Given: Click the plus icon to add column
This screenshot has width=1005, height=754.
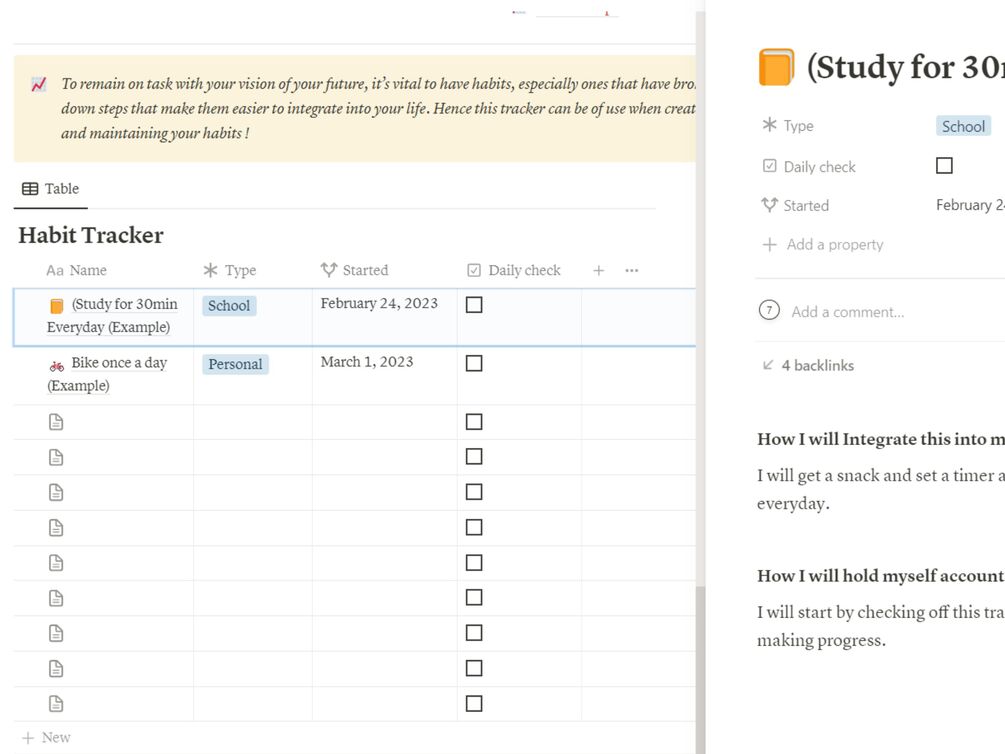Looking at the screenshot, I should 599,270.
